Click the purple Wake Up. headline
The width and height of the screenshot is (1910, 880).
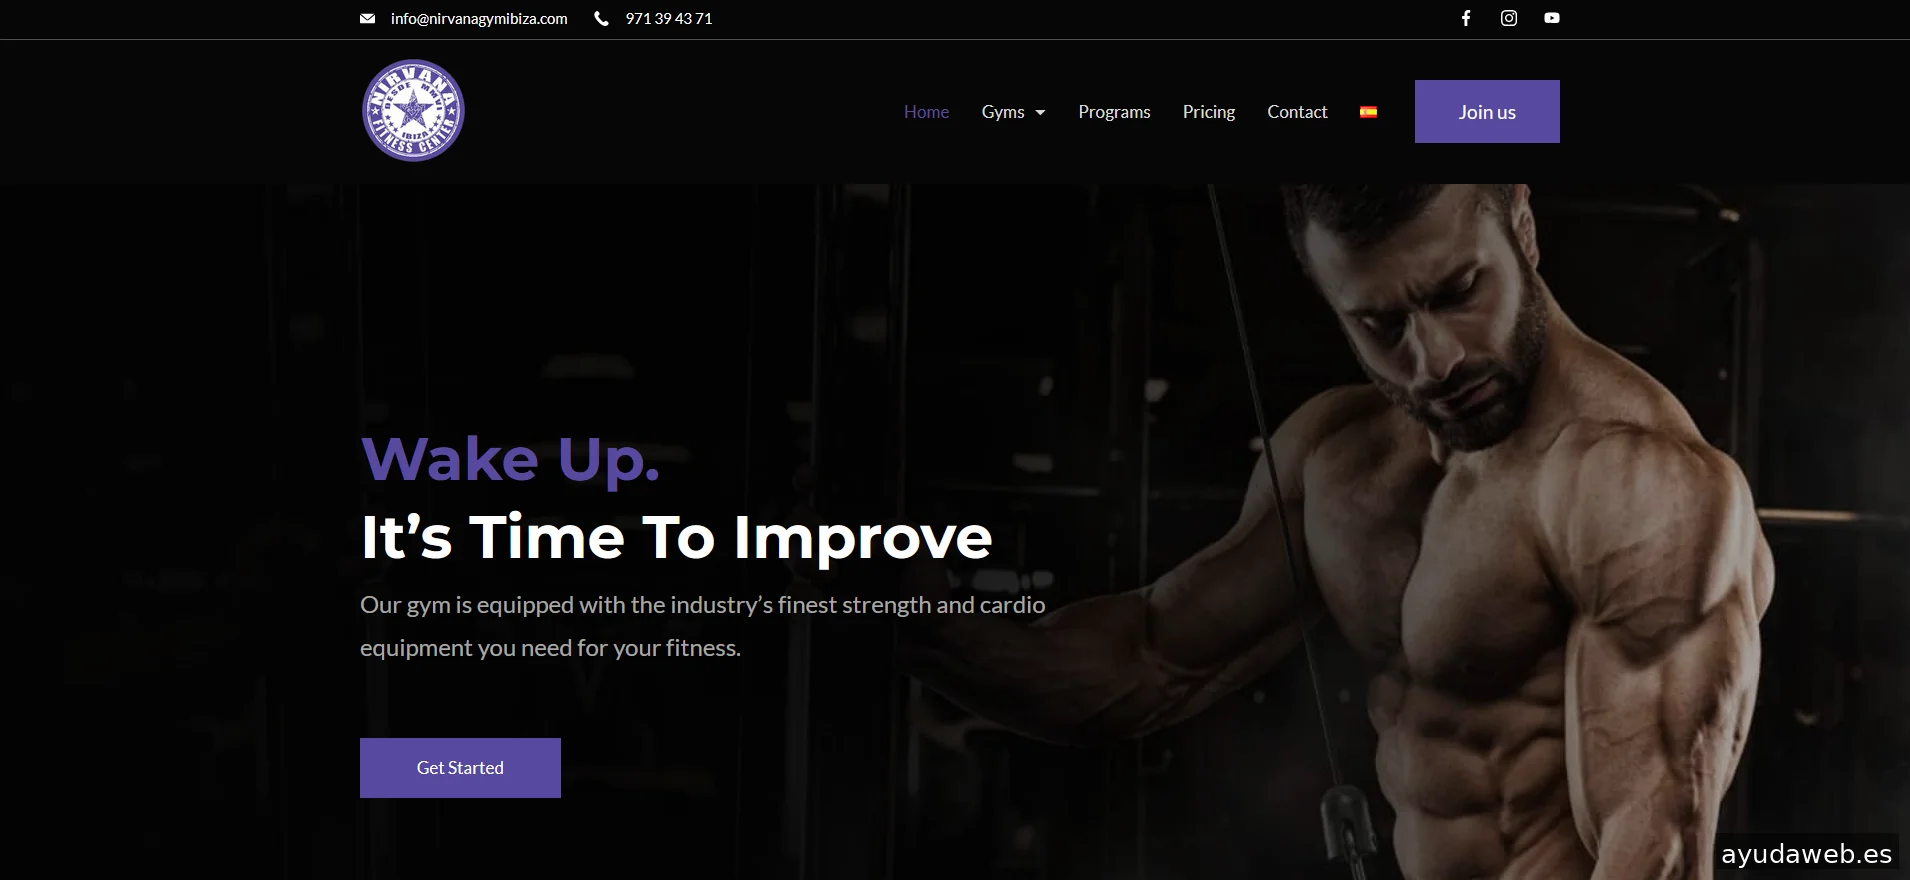point(510,460)
